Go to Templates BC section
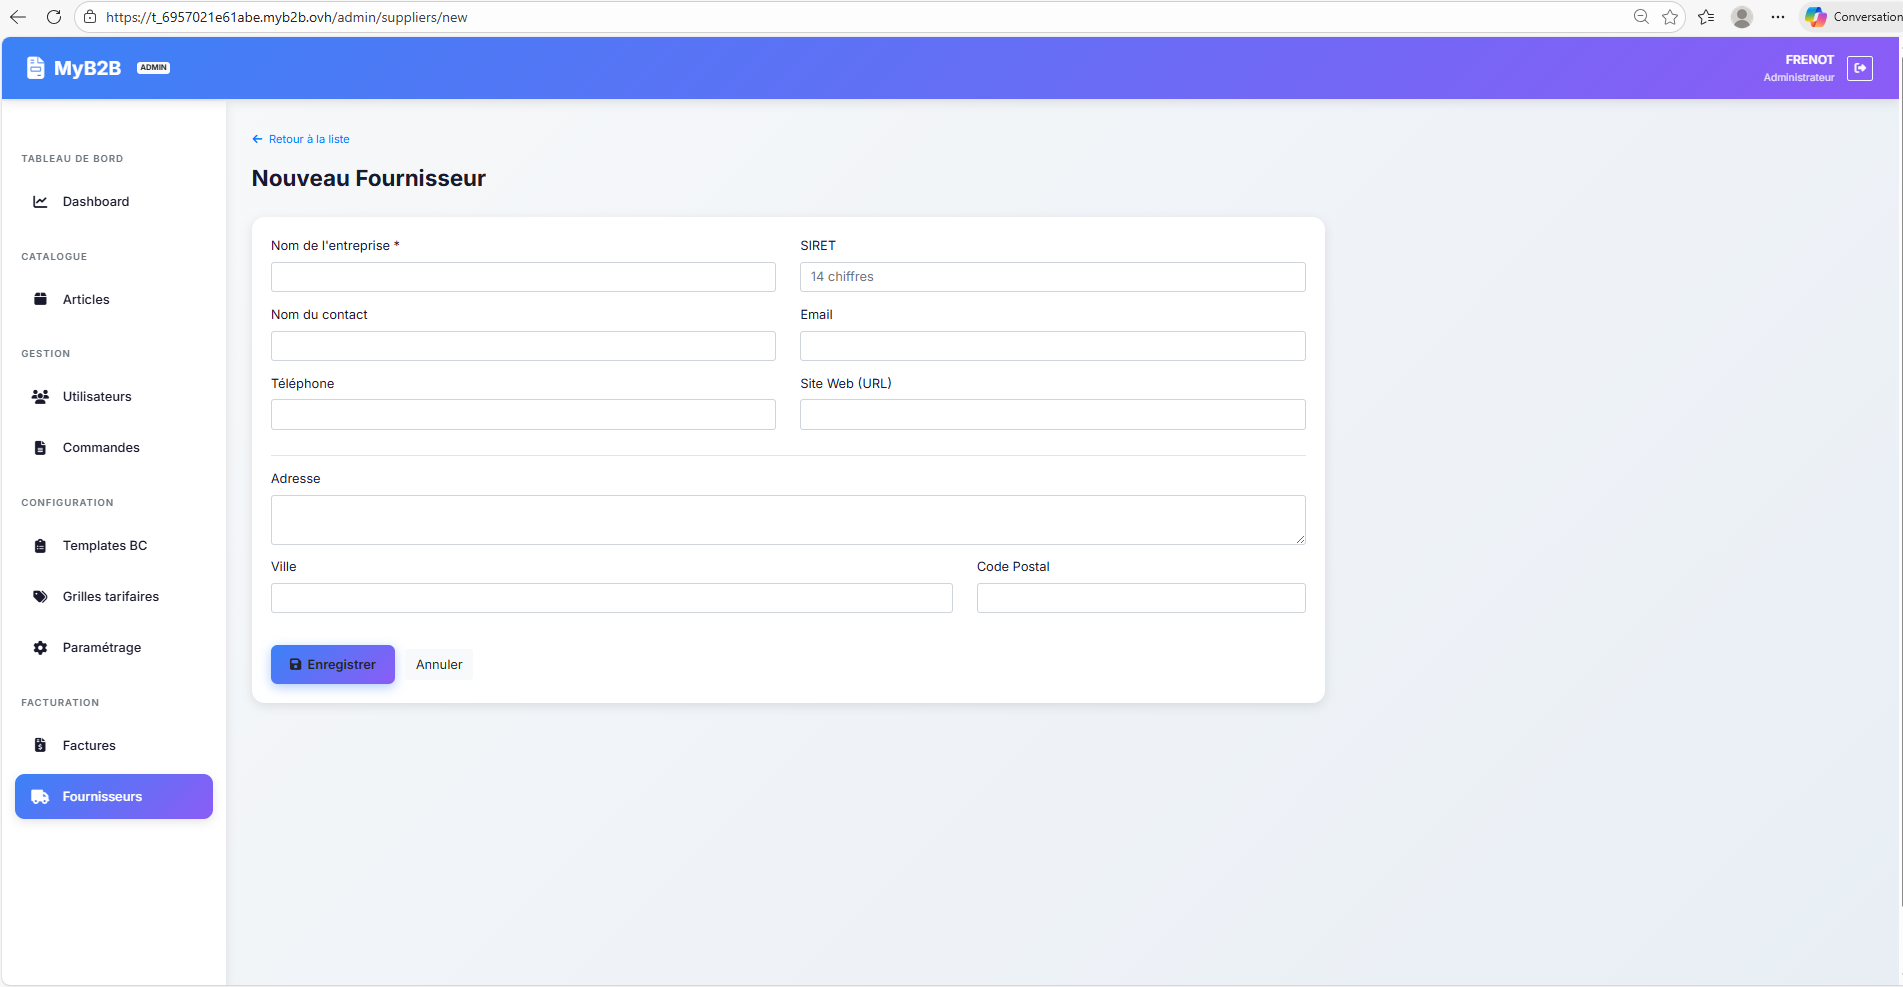The height and width of the screenshot is (987, 1903). coord(104,546)
